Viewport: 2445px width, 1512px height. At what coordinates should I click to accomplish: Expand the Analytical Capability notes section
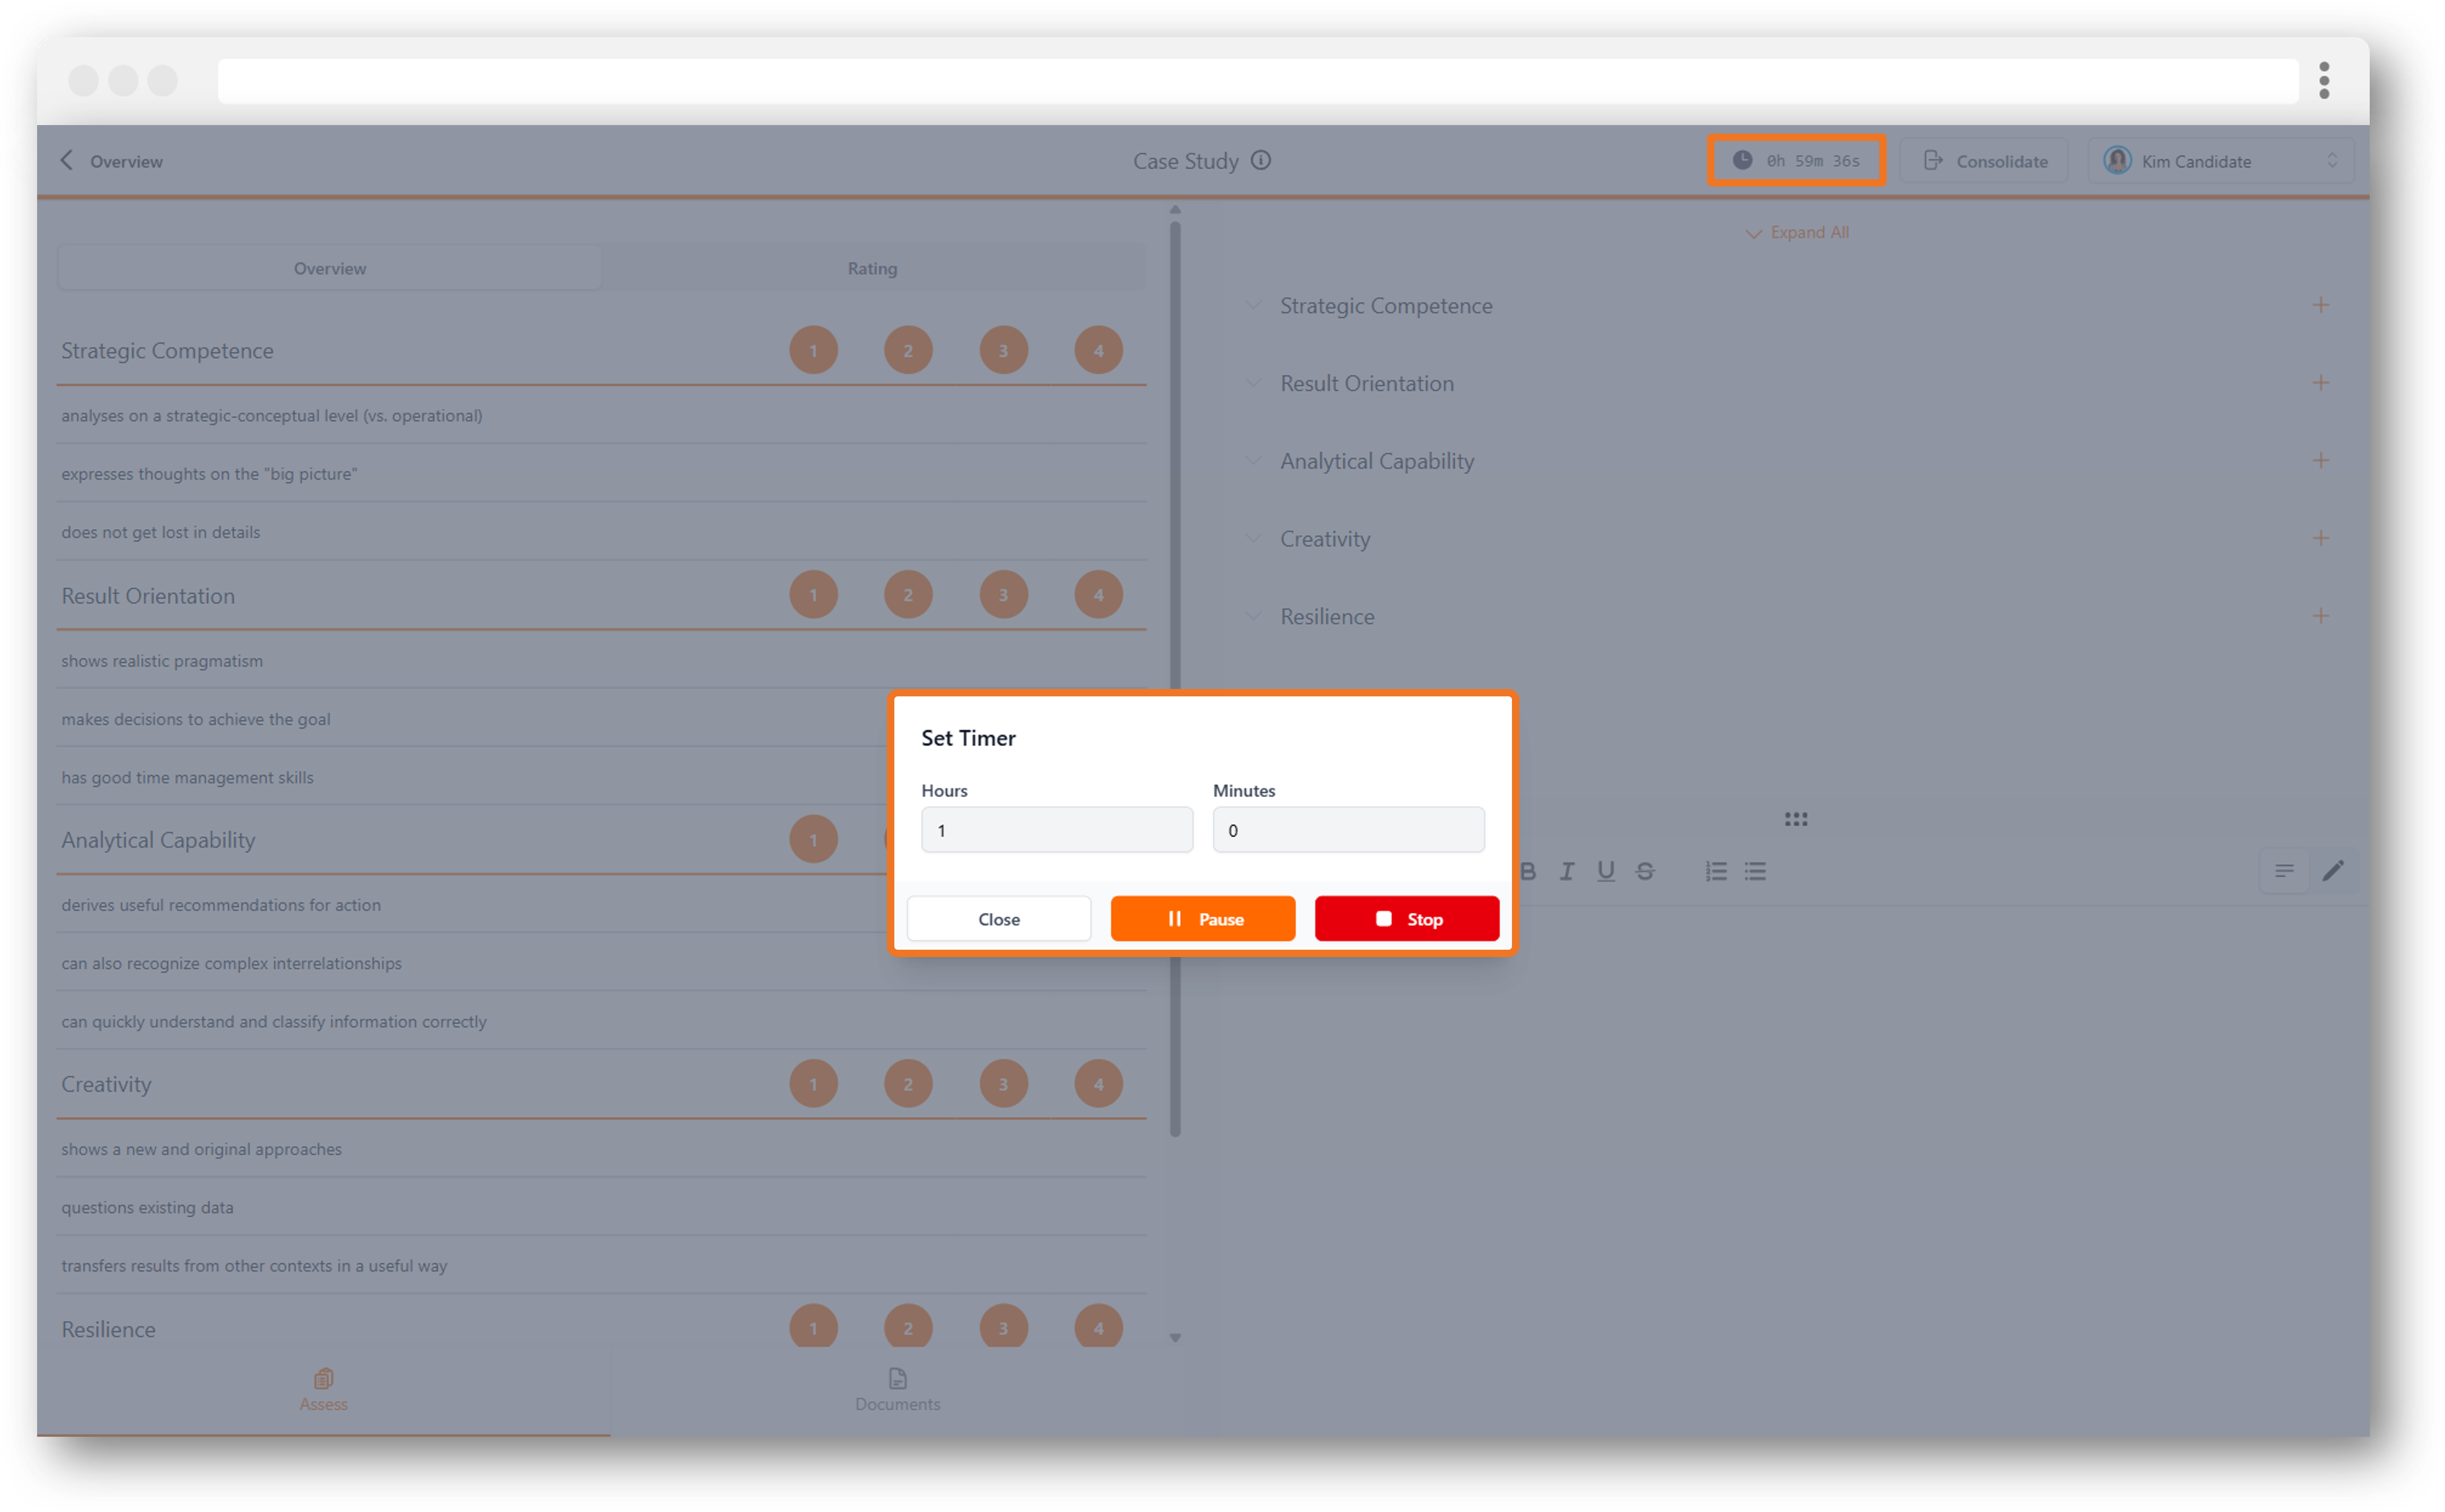[1253, 460]
